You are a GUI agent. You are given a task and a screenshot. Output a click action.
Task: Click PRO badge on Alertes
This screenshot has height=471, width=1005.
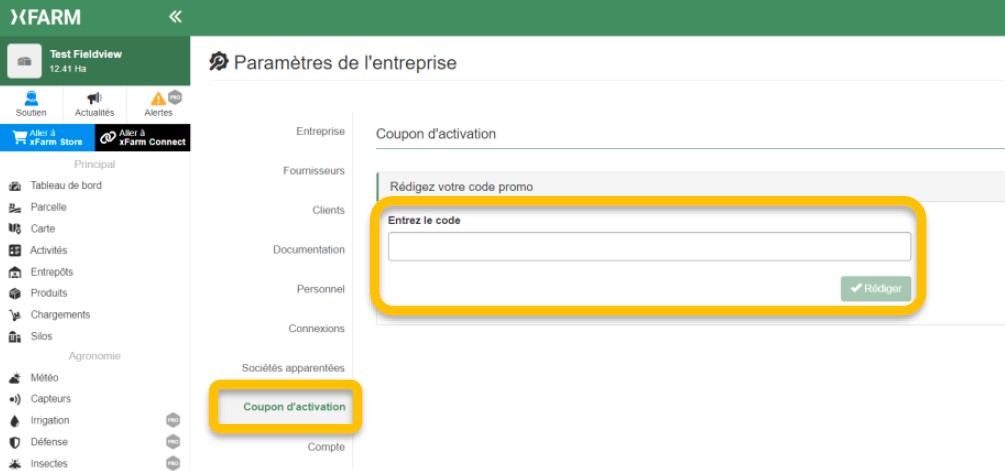coord(175,97)
